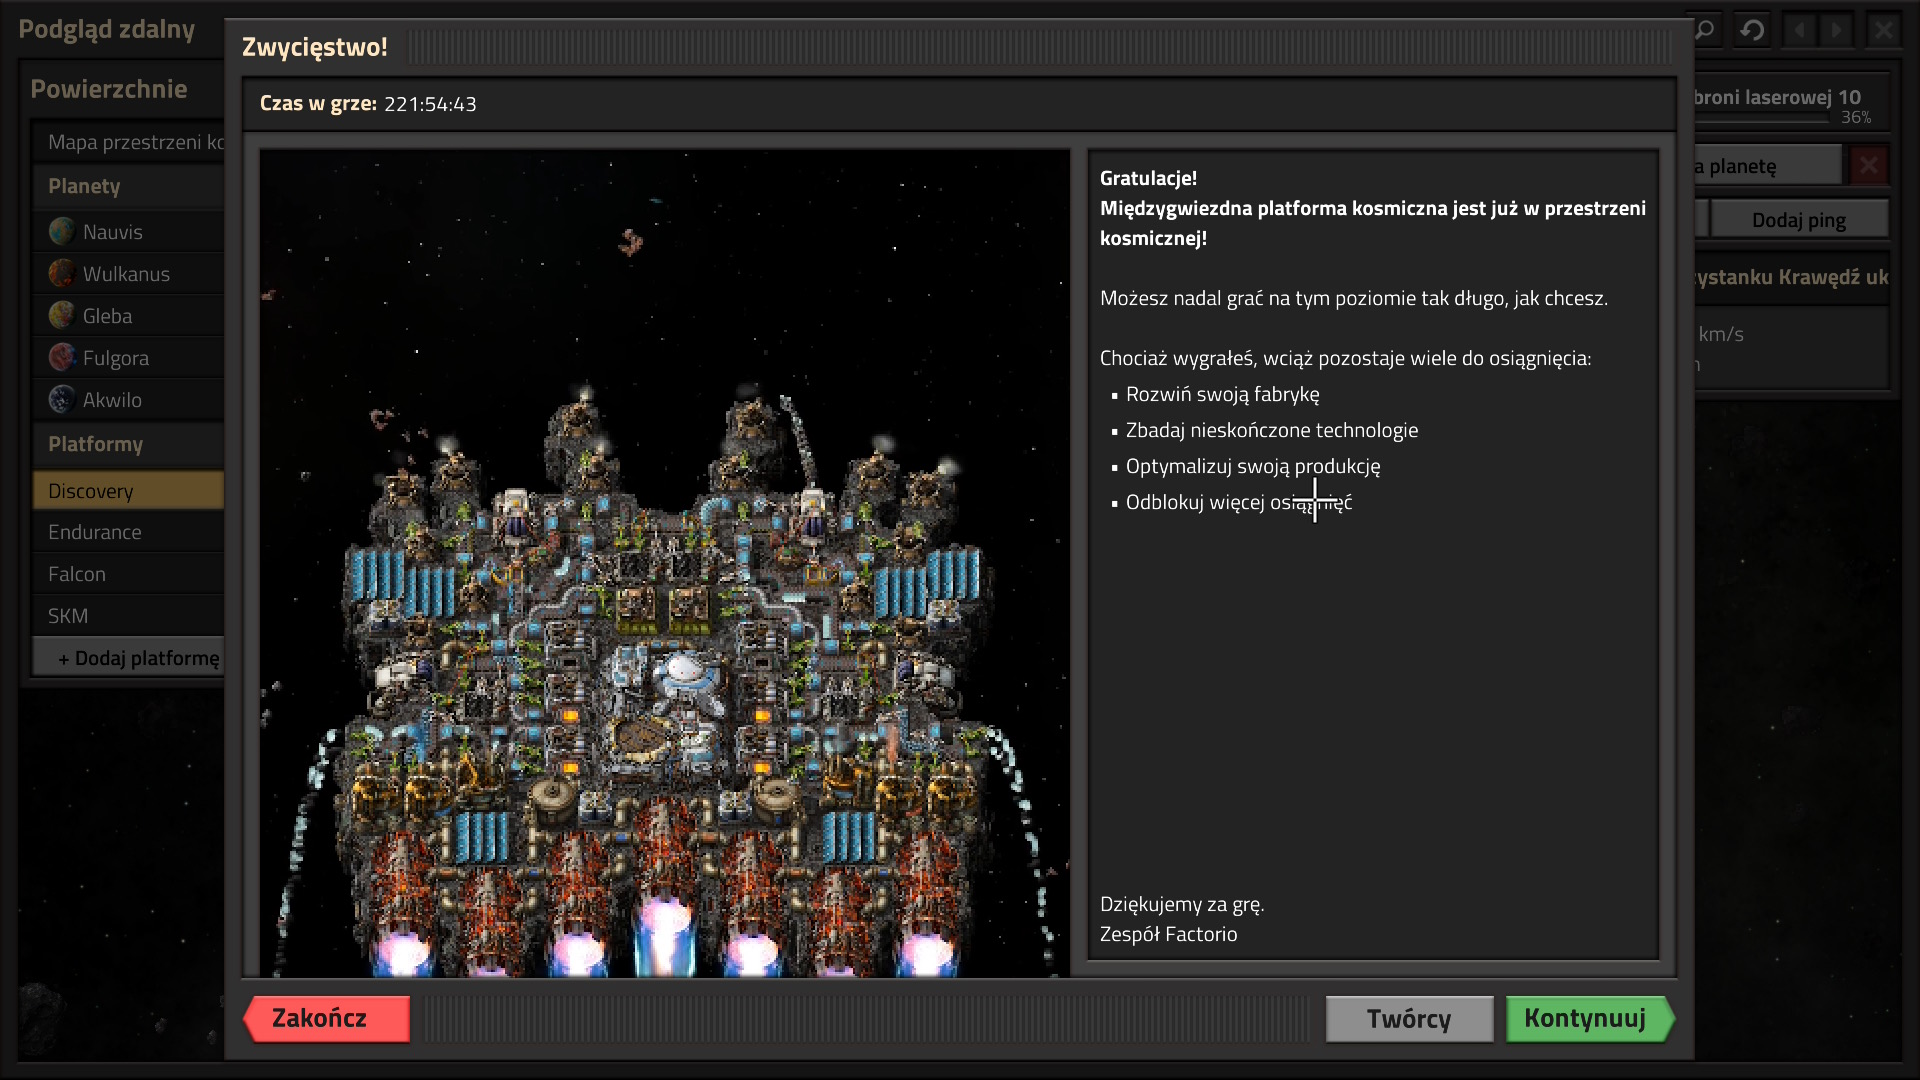Open the Twórcy credits
Image resolution: width=1920 pixels, height=1080 pixels.
pos(1409,1019)
